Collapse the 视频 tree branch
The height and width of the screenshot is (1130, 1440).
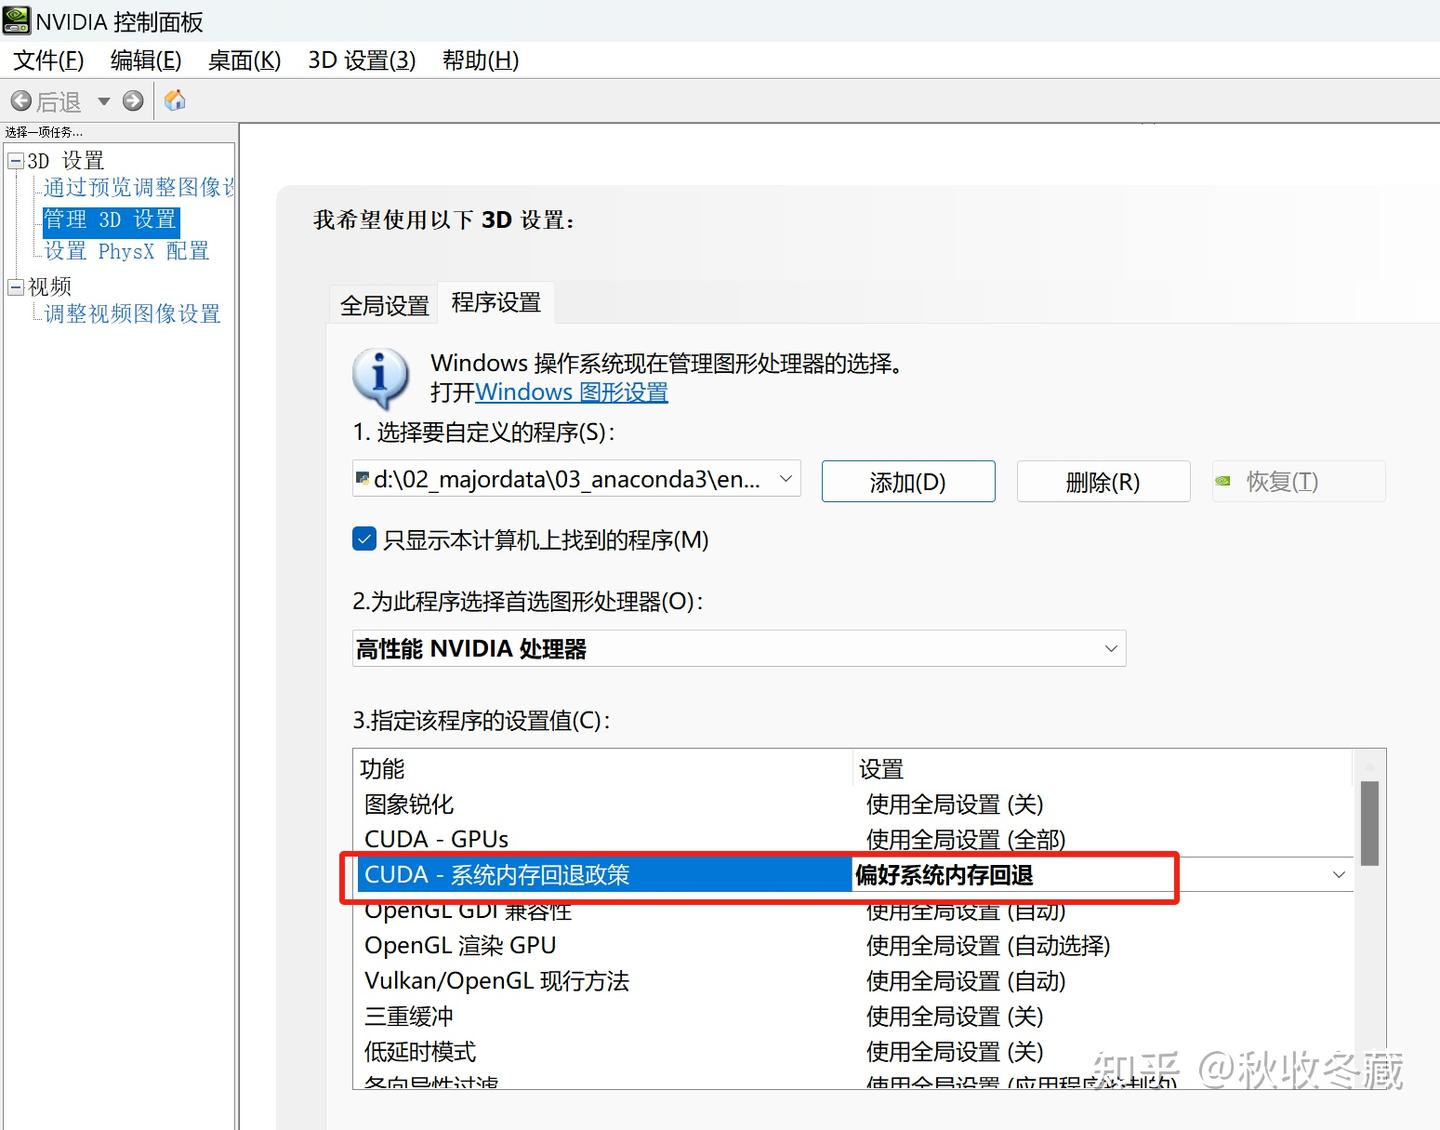click(16, 286)
